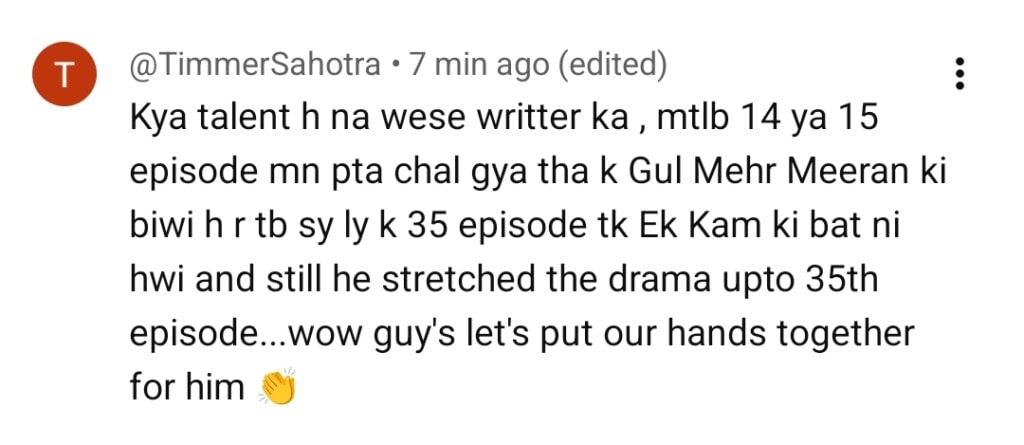Open @TimmerSahotra's channel from username
The width and height of the screenshot is (1024, 445).
pyautogui.click(x=255, y=65)
